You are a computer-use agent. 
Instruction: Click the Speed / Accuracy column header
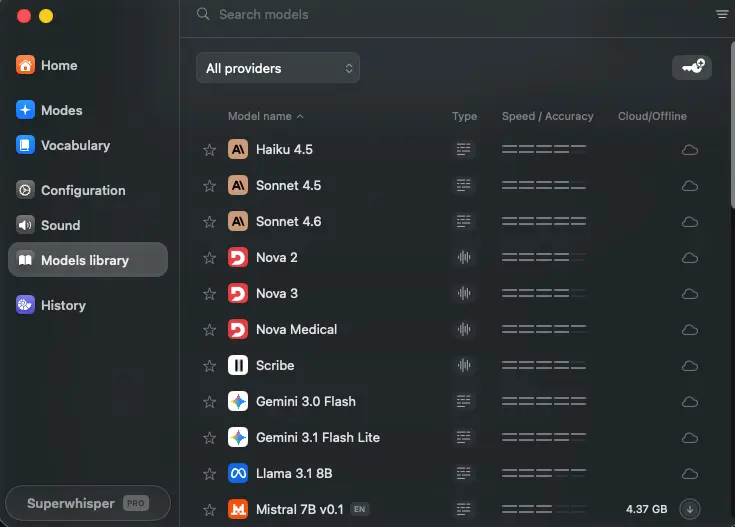point(548,116)
